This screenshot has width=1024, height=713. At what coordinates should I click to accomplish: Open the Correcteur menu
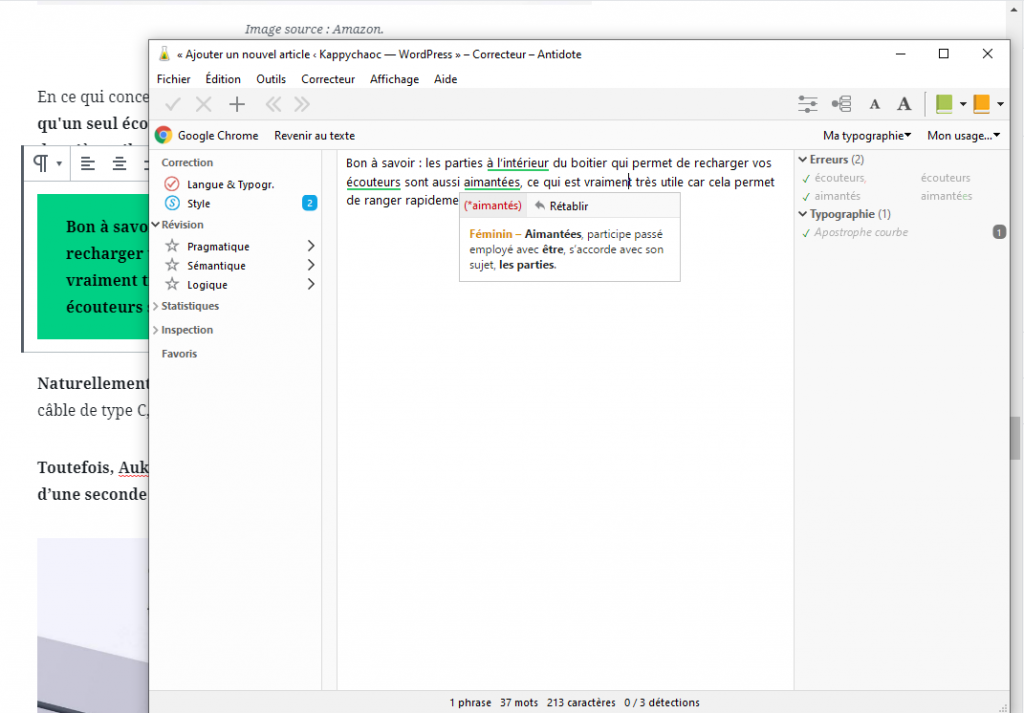point(328,79)
